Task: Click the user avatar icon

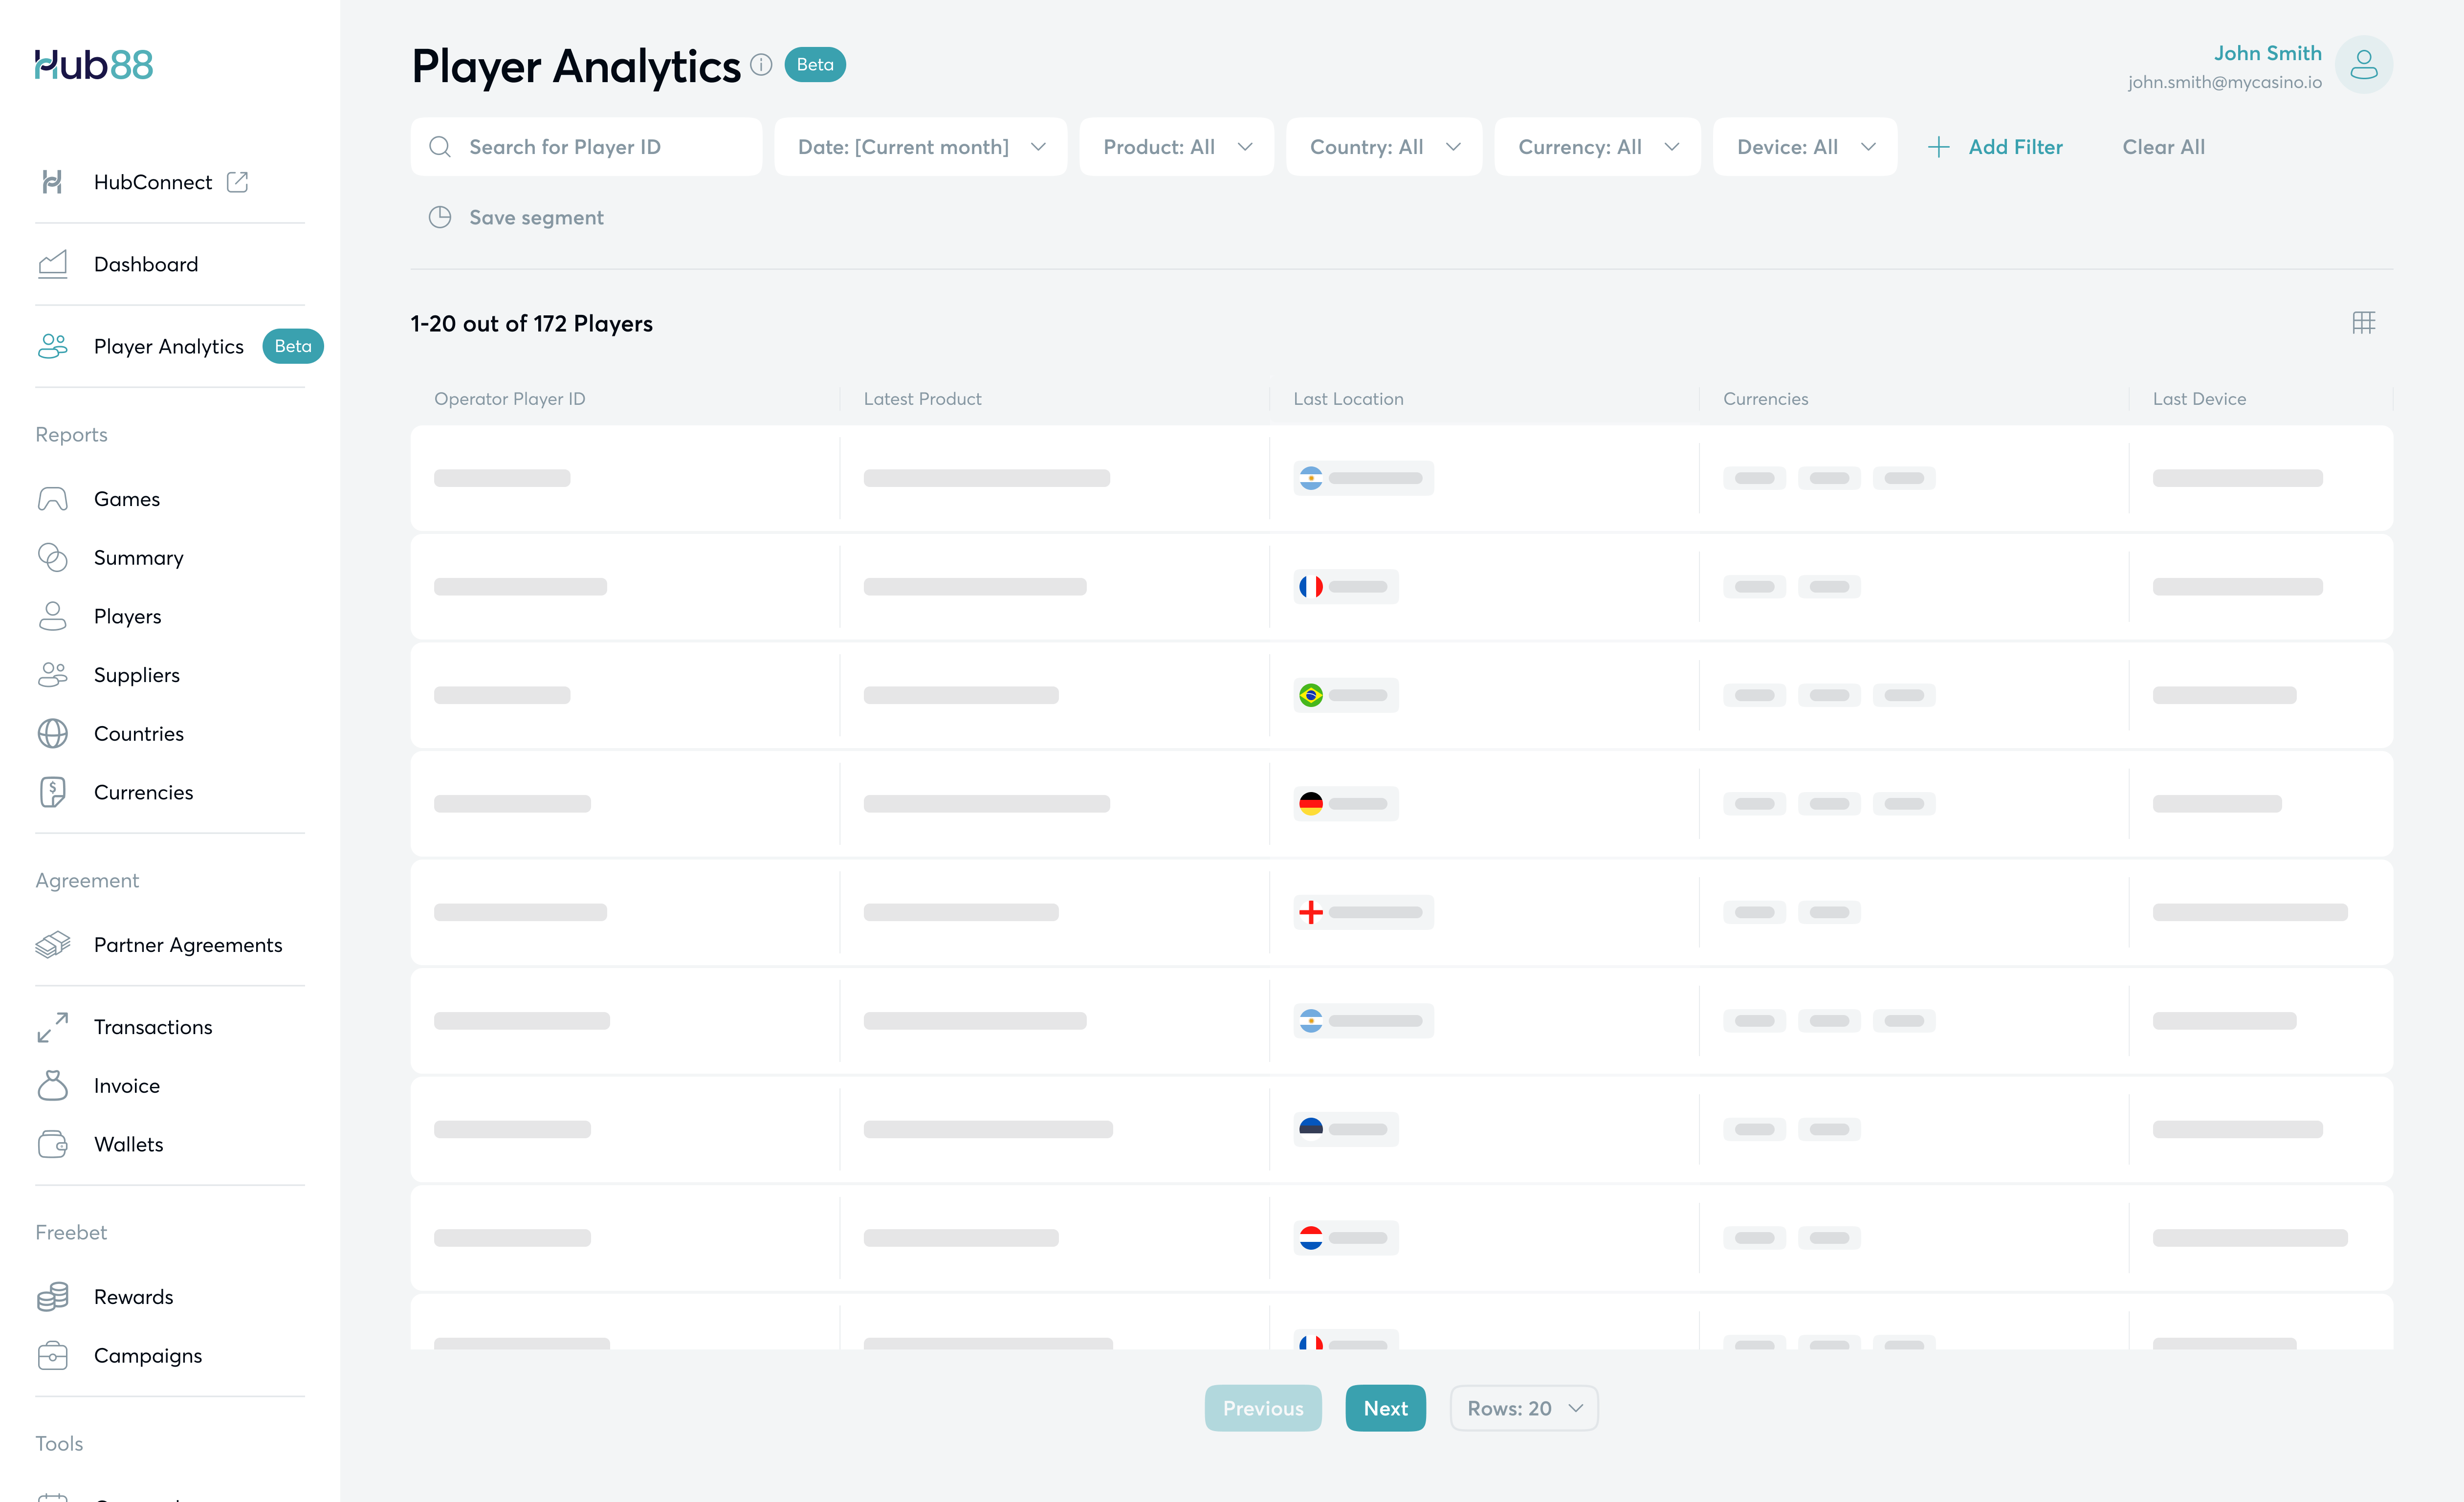Action: (2363, 65)
